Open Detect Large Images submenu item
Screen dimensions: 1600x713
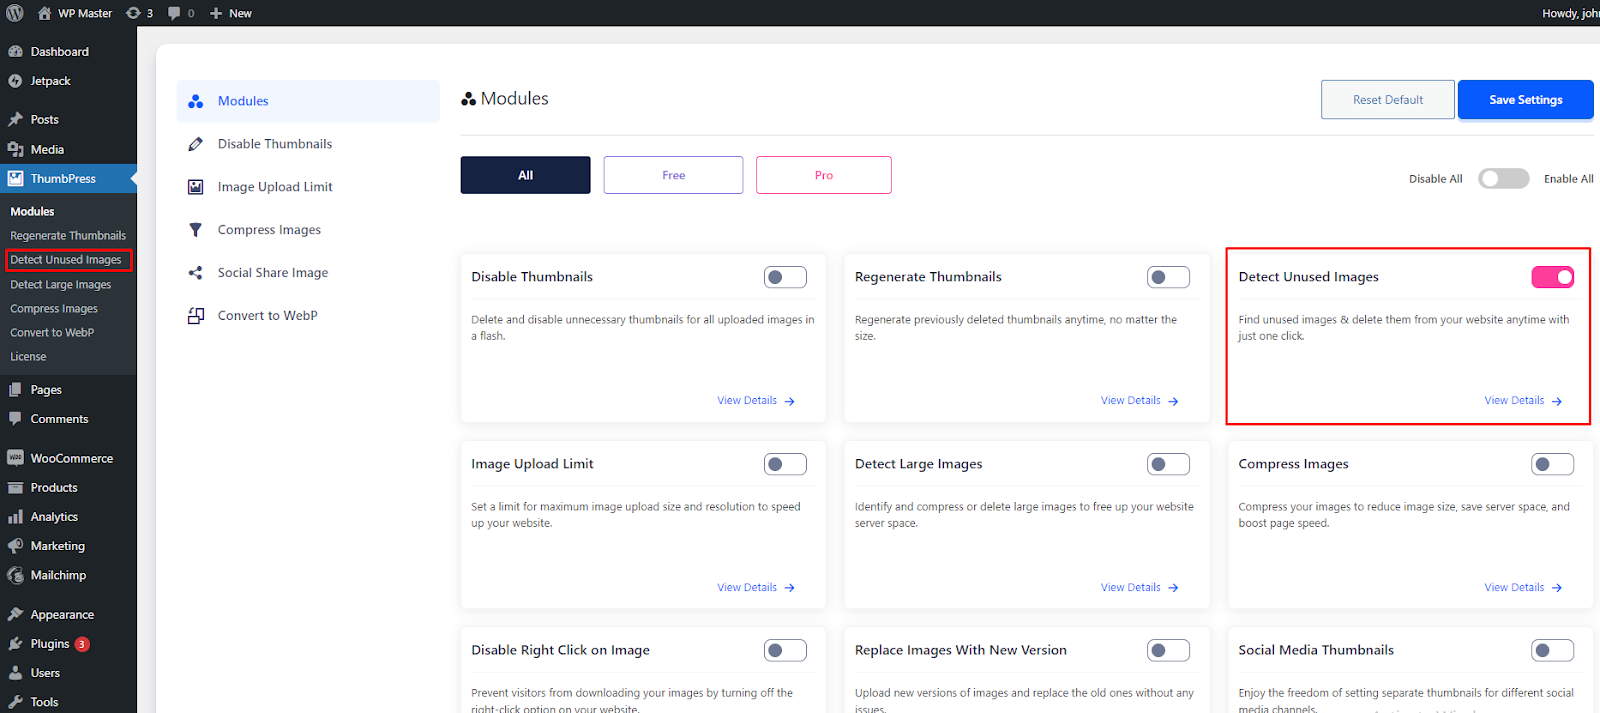[x=61, y=285]
